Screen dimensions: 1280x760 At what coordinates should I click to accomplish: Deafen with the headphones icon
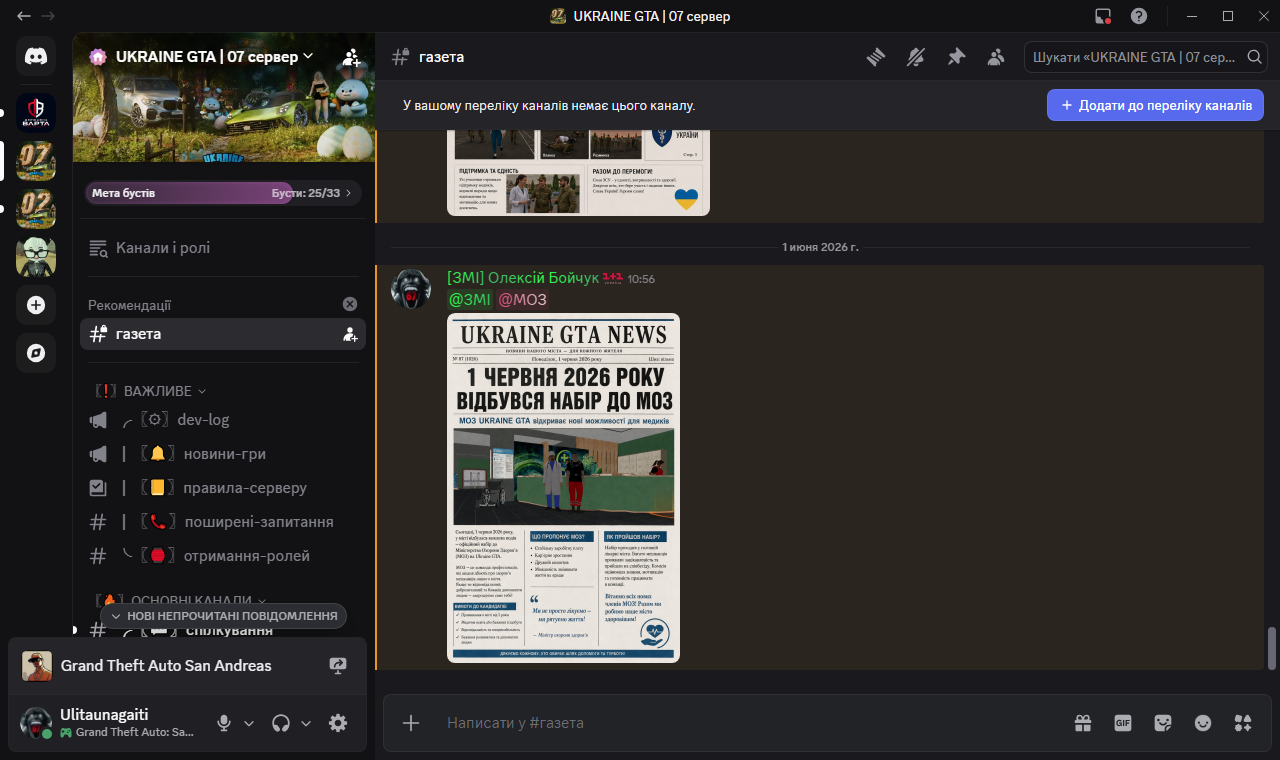pos(281,723)
